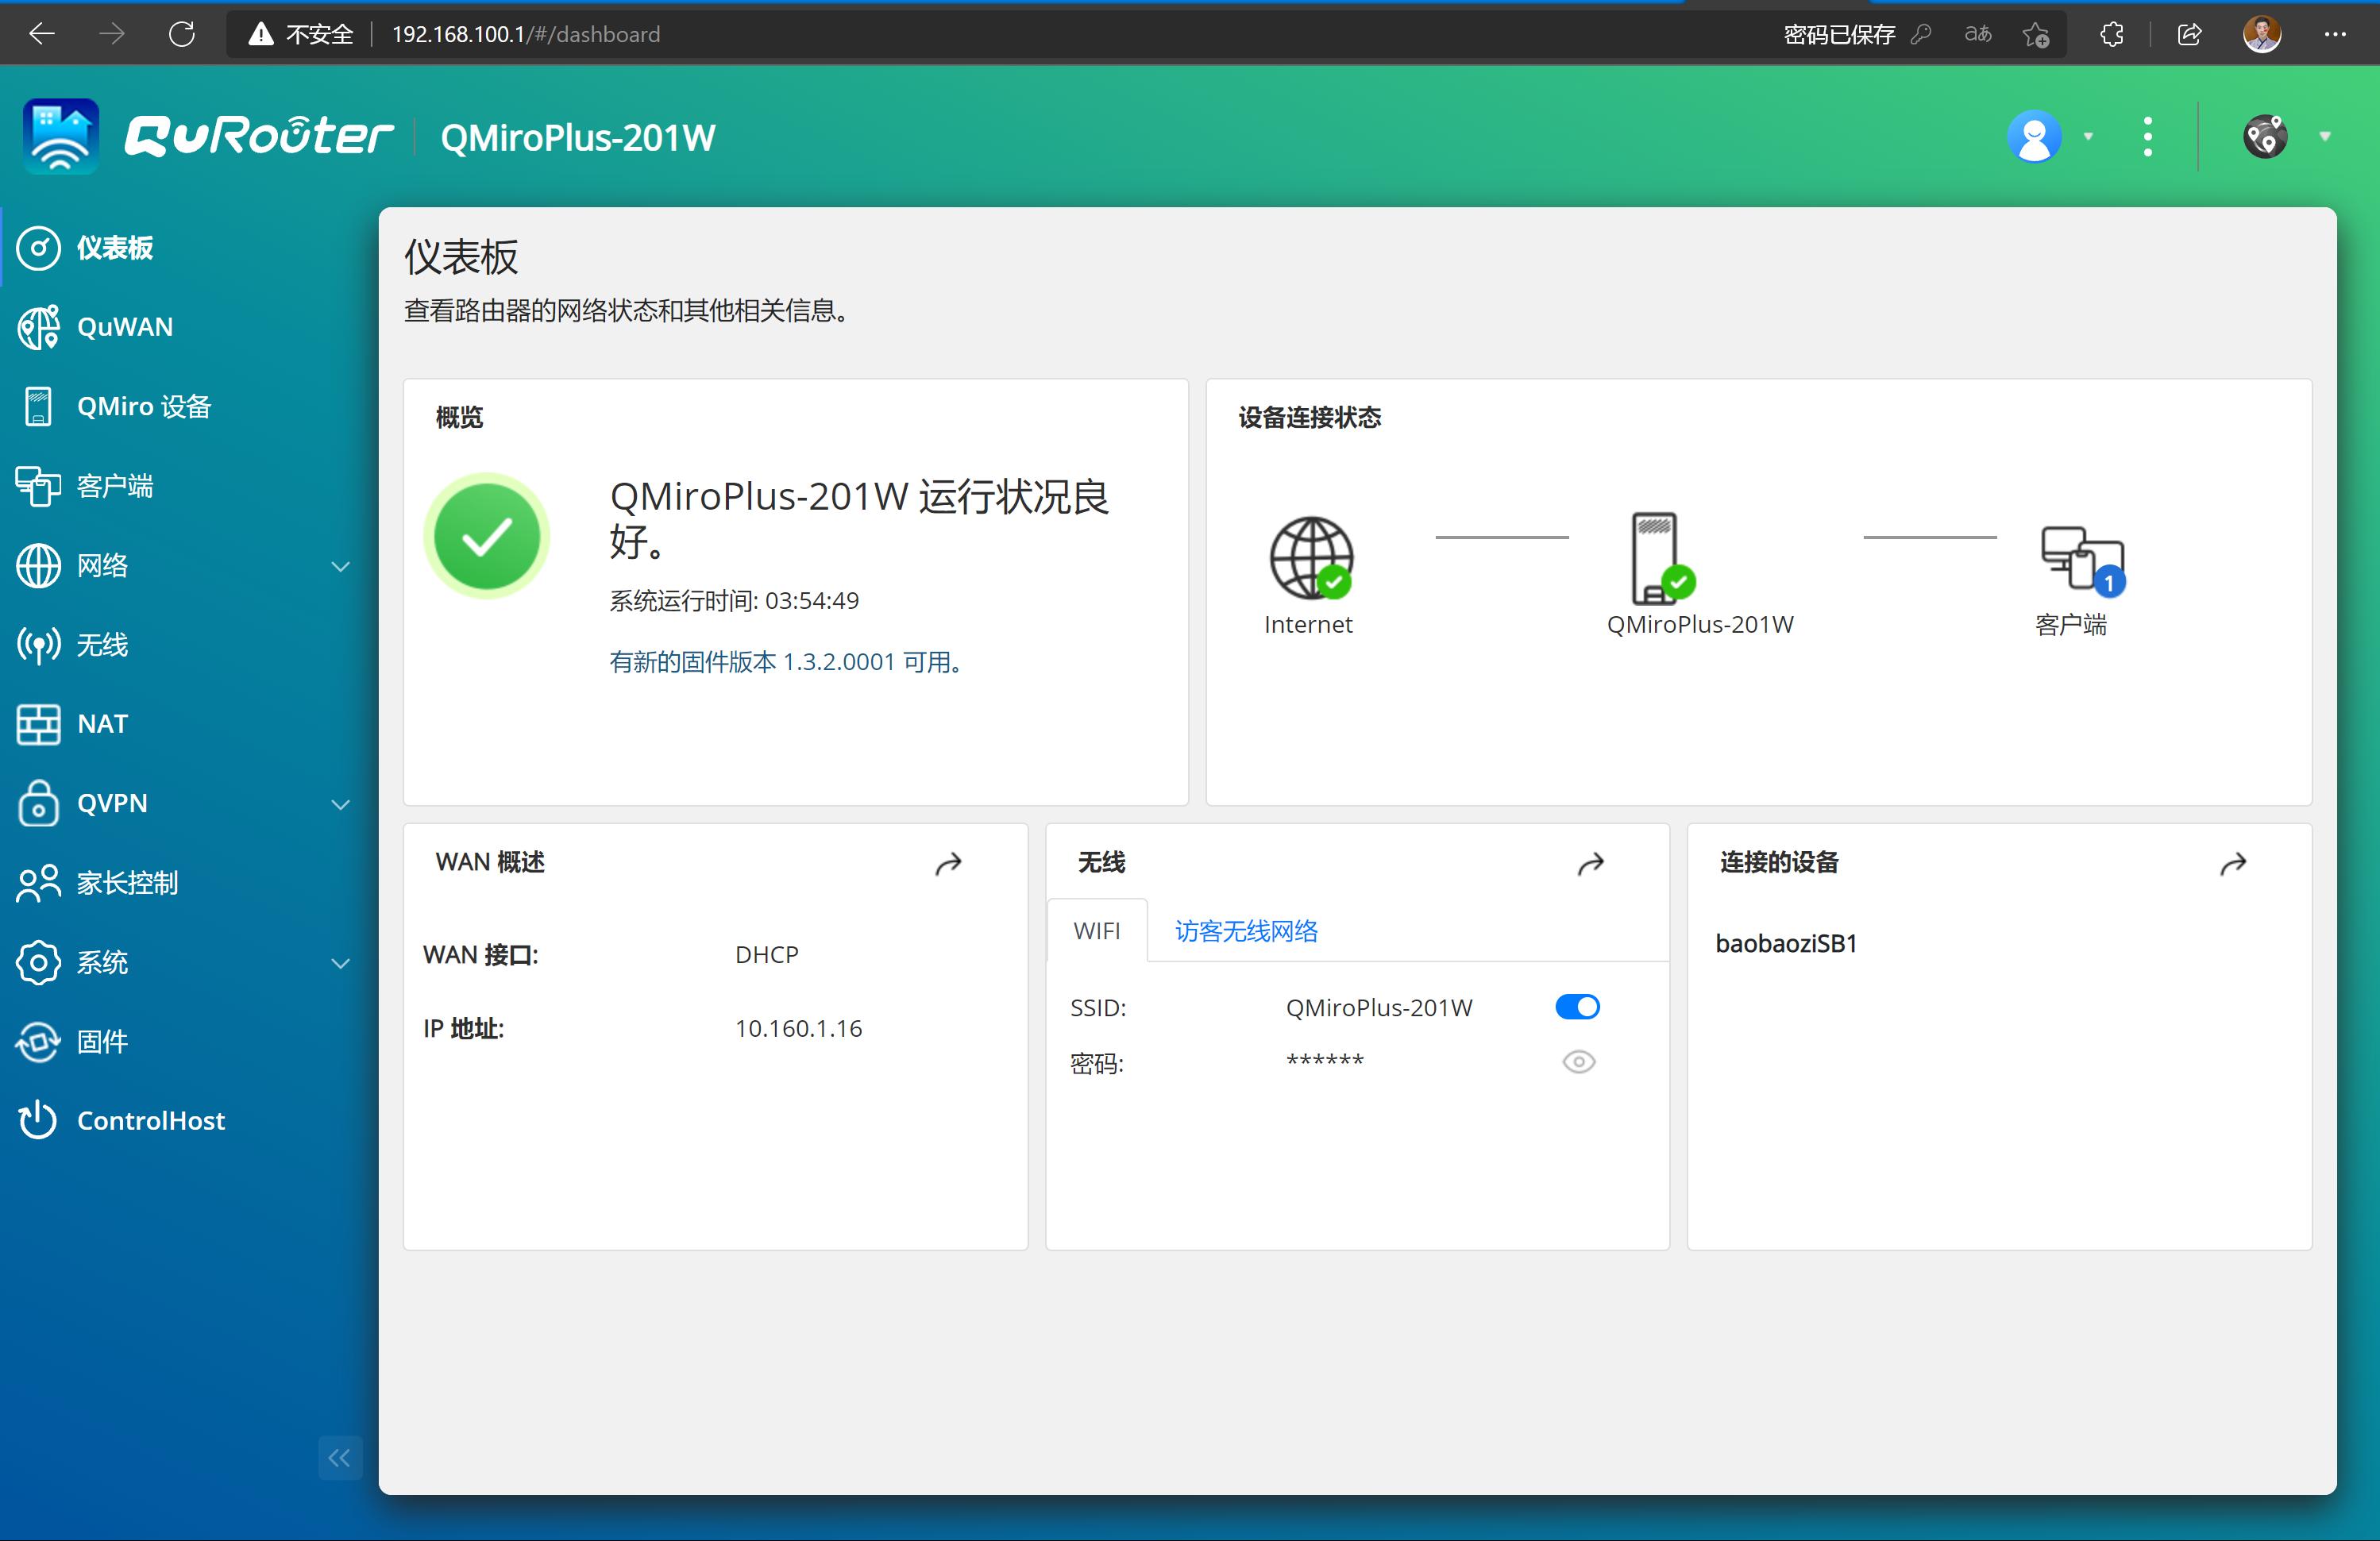This screenshot has width=2380, height=1541.
Task: Open ControlHost from the sidebar
Action: coord(150,1120)
